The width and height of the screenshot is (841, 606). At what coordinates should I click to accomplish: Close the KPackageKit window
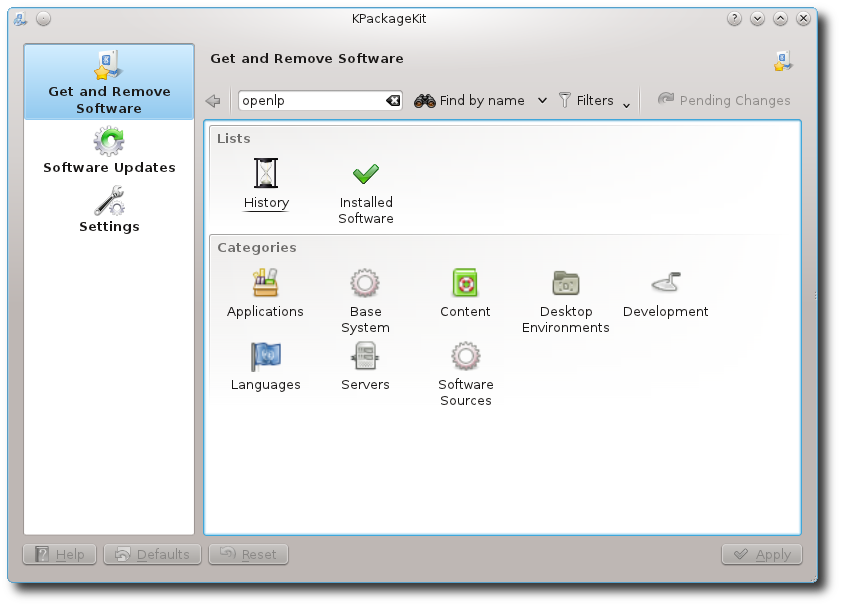point(803,19)
